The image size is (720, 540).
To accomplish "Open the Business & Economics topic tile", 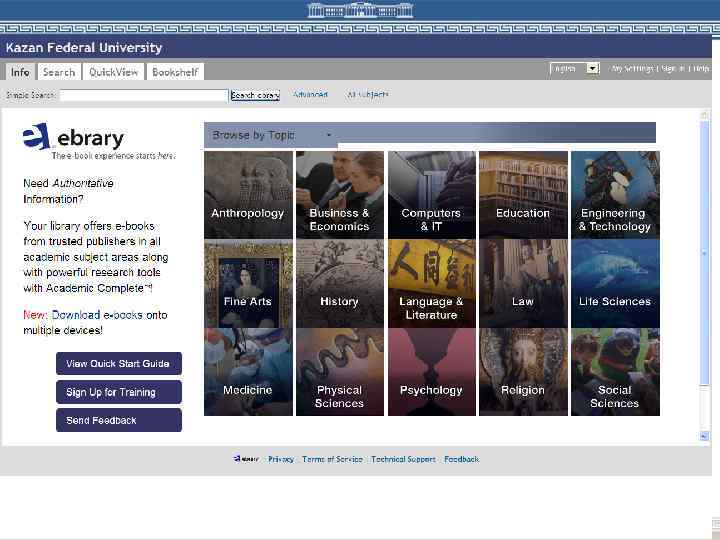I will 340,195.
